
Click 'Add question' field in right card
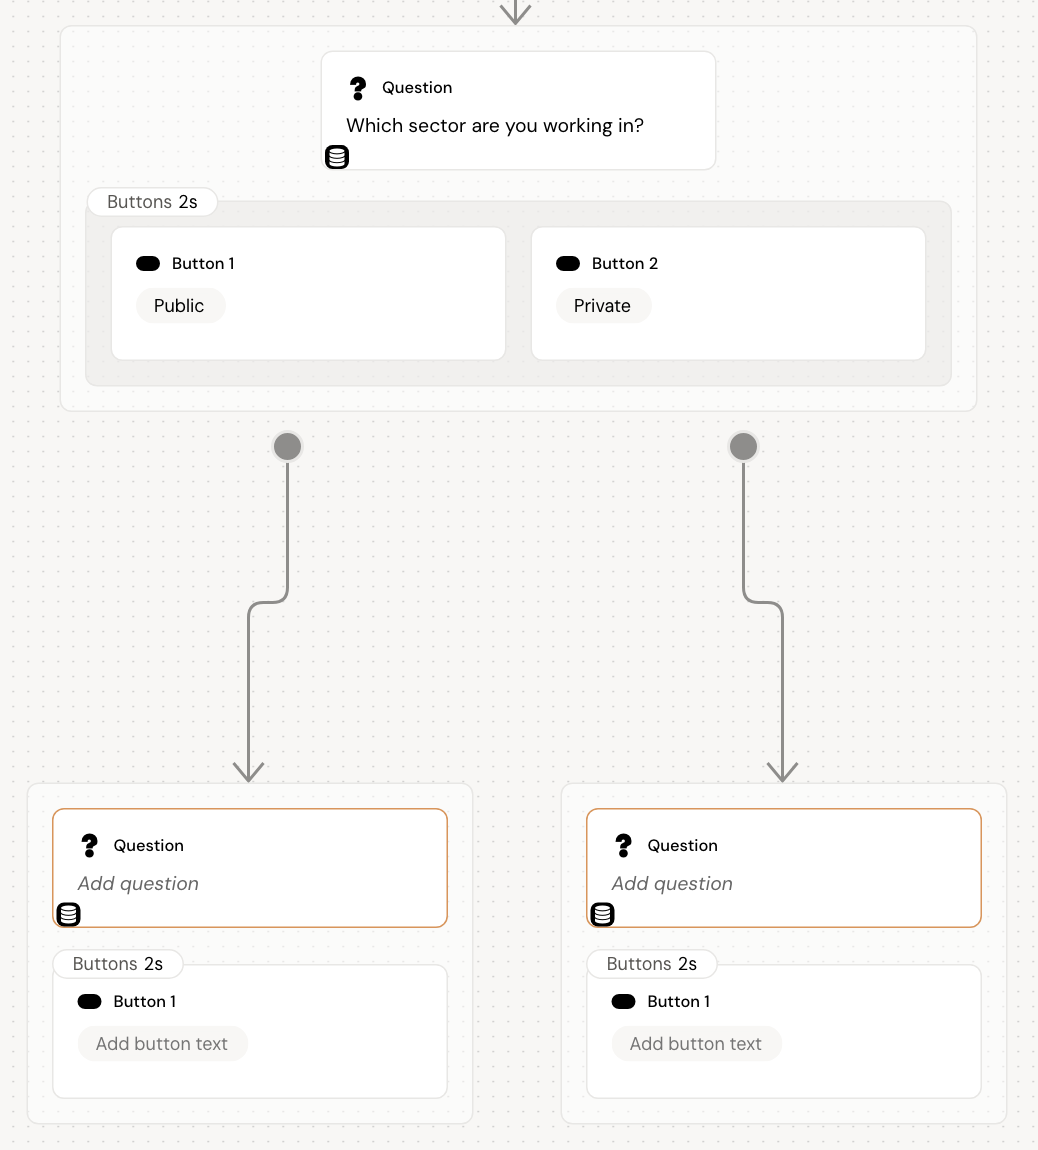673,884
